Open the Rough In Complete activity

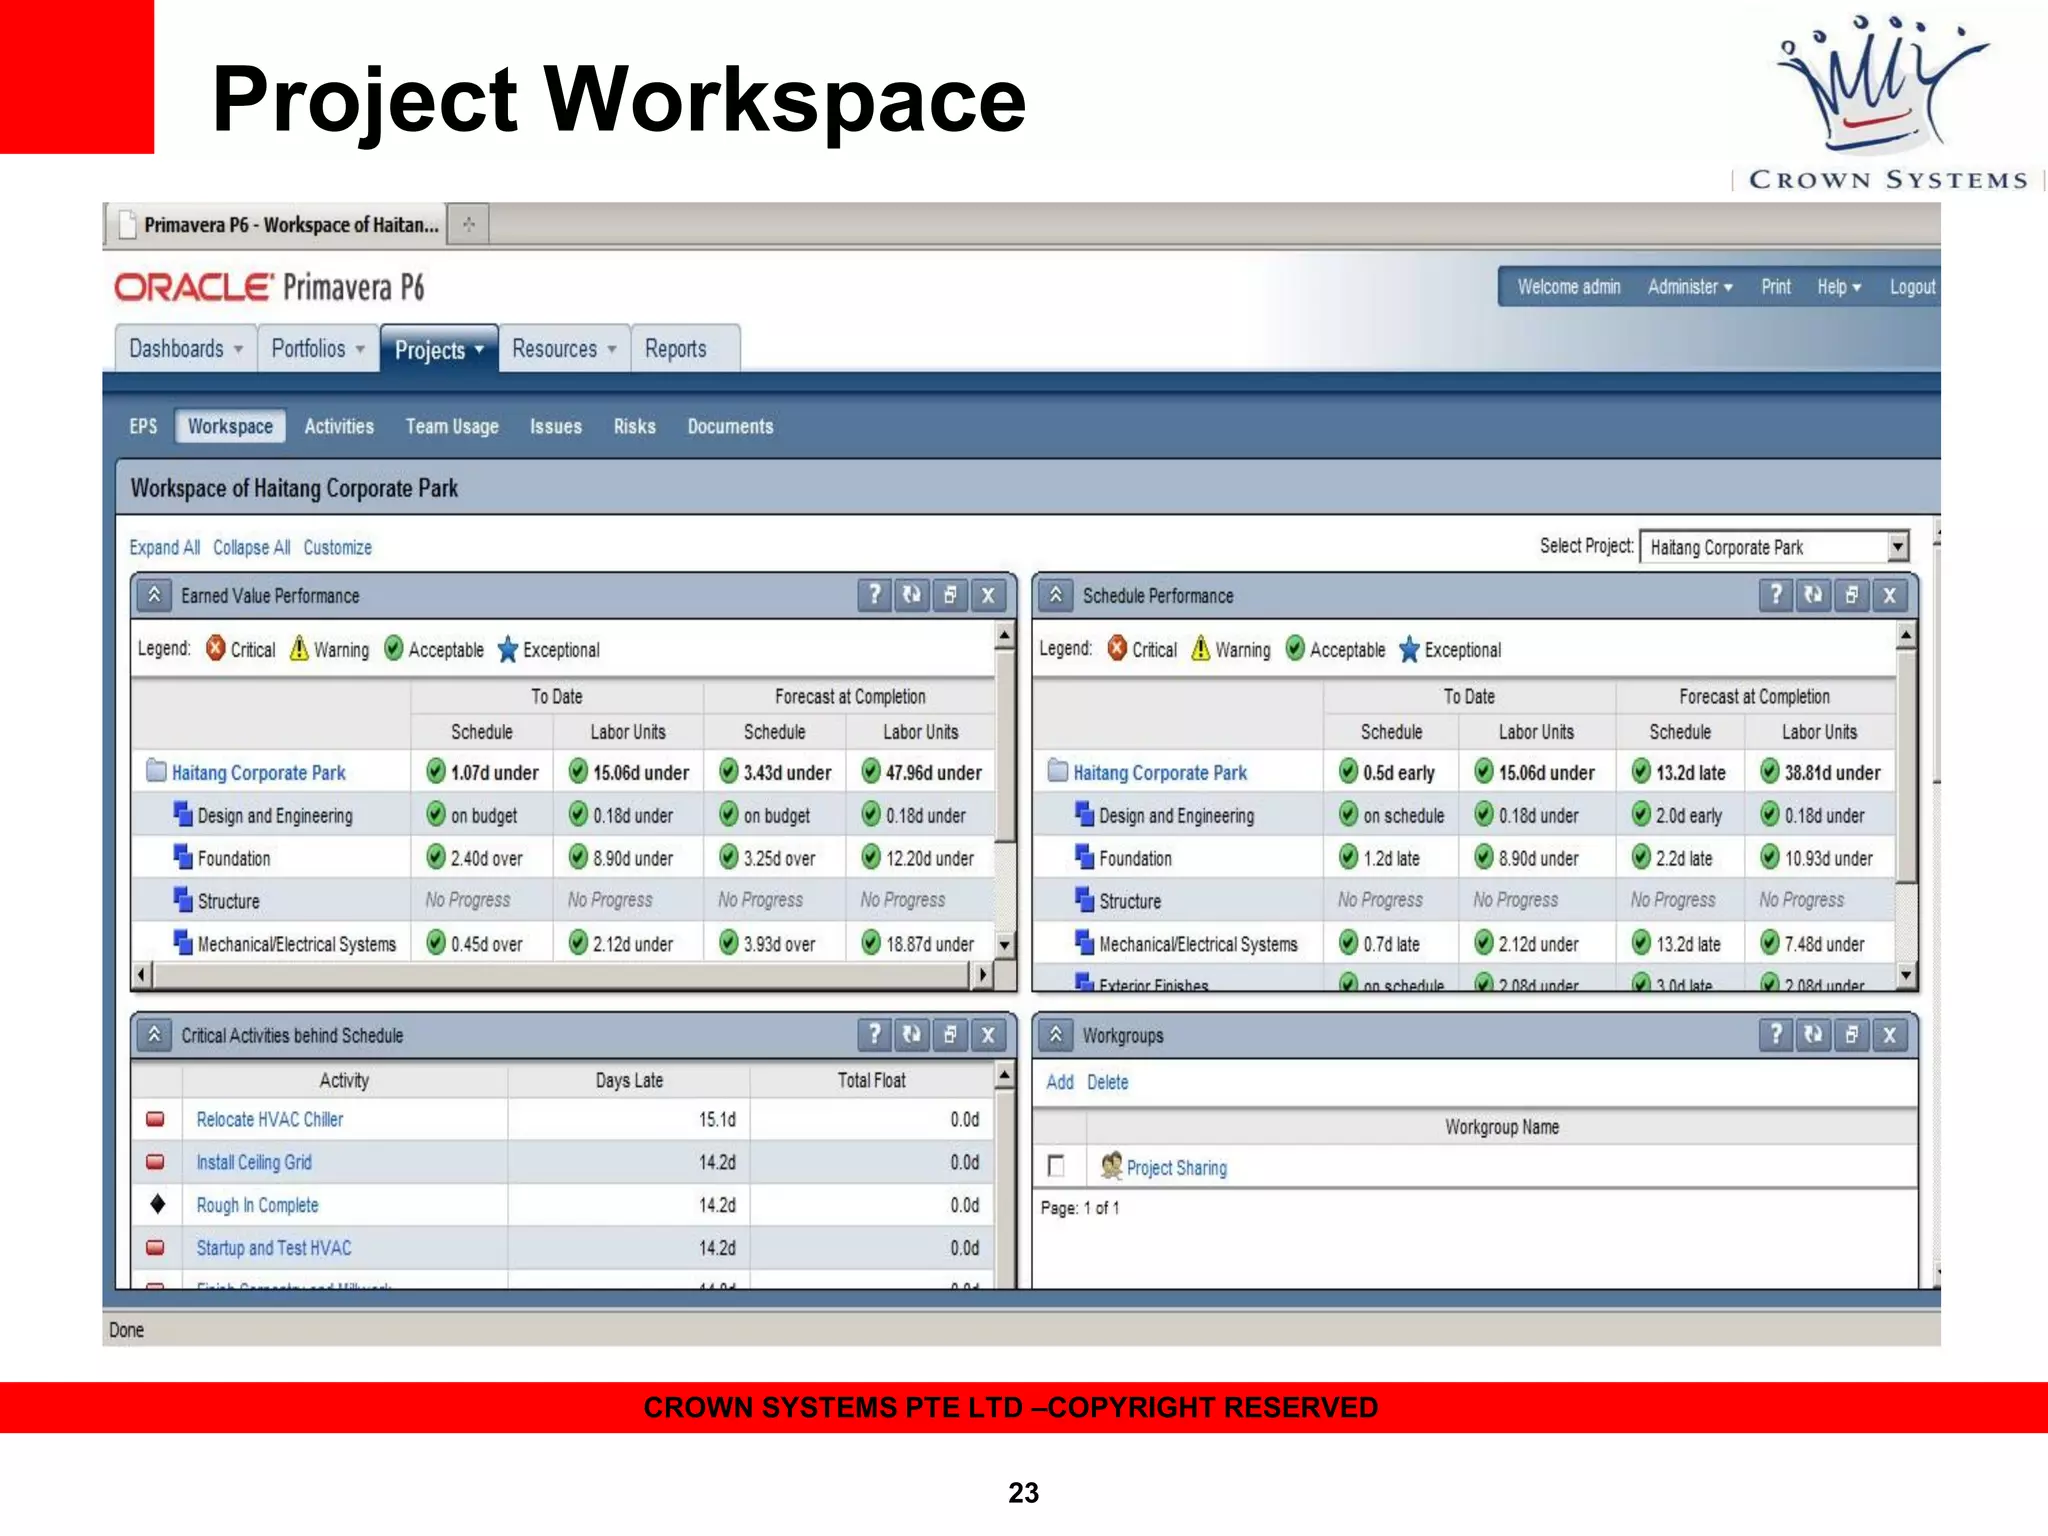257,1205
